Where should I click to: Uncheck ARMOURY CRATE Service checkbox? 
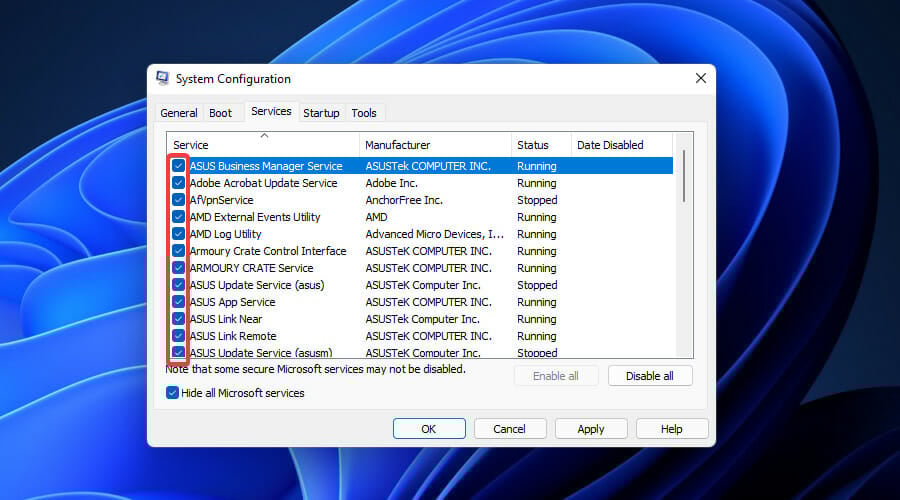[178, 268]
